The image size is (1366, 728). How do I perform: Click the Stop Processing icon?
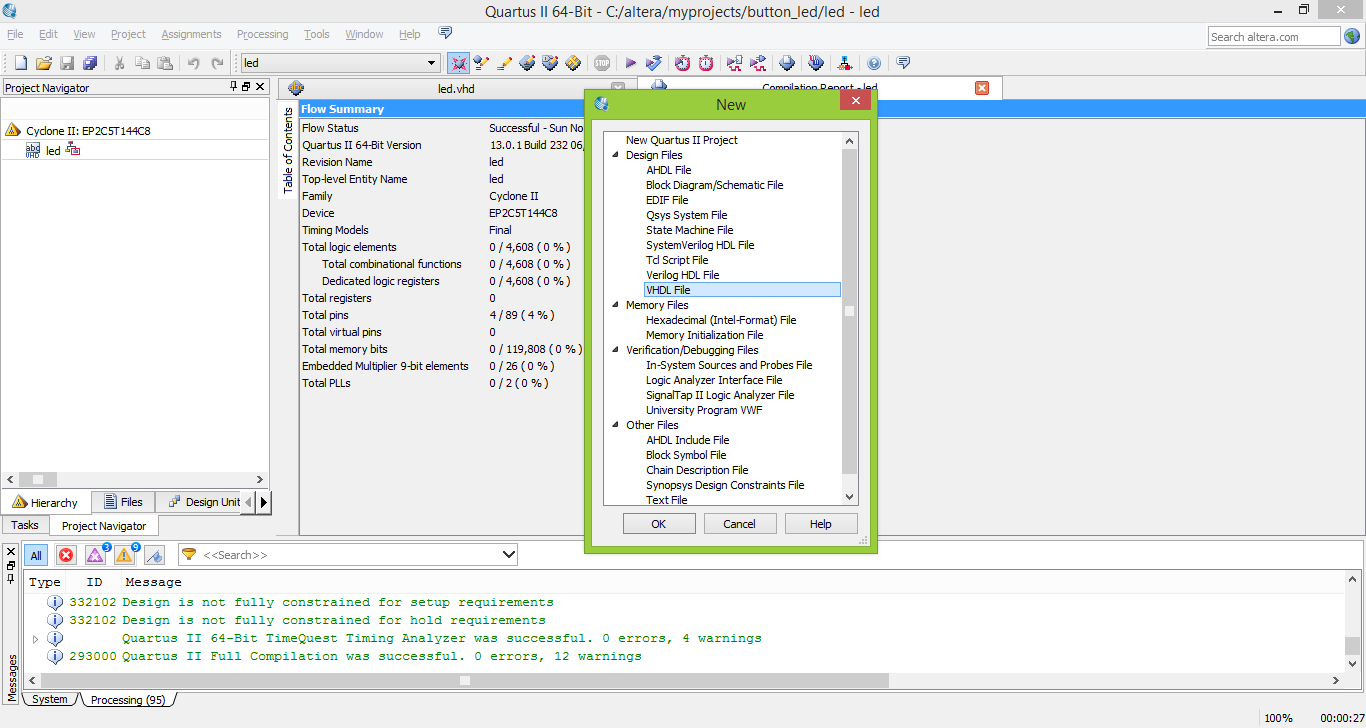601,63
